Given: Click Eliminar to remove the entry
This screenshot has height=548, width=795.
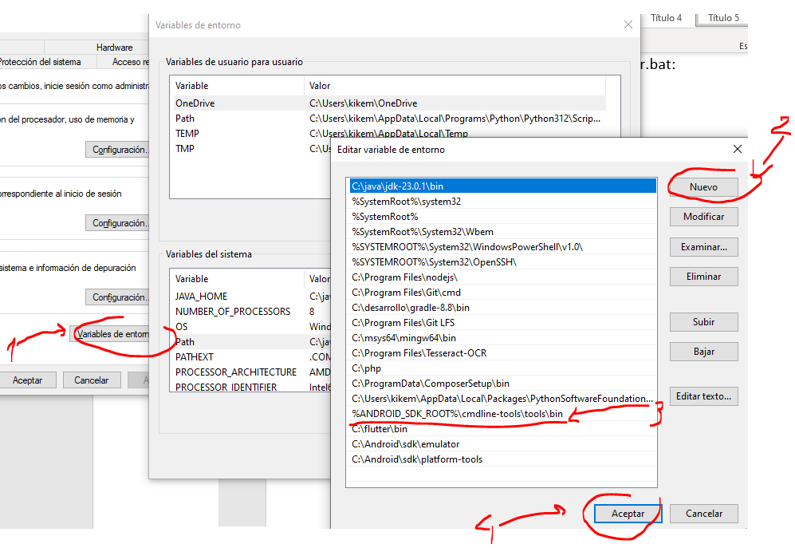Looking at the screenshot, I should [x=704, y=277].
